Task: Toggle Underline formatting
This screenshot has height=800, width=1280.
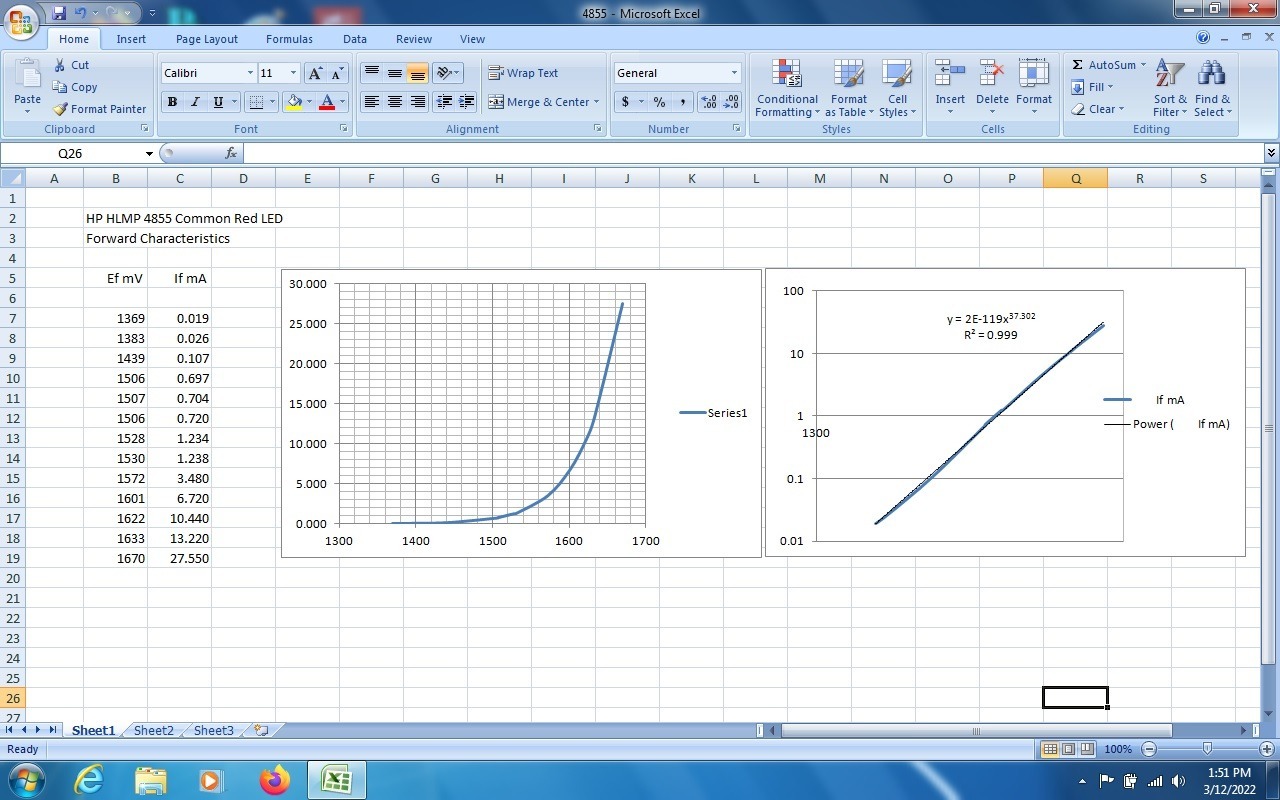Action: click(x=218, y=102)
